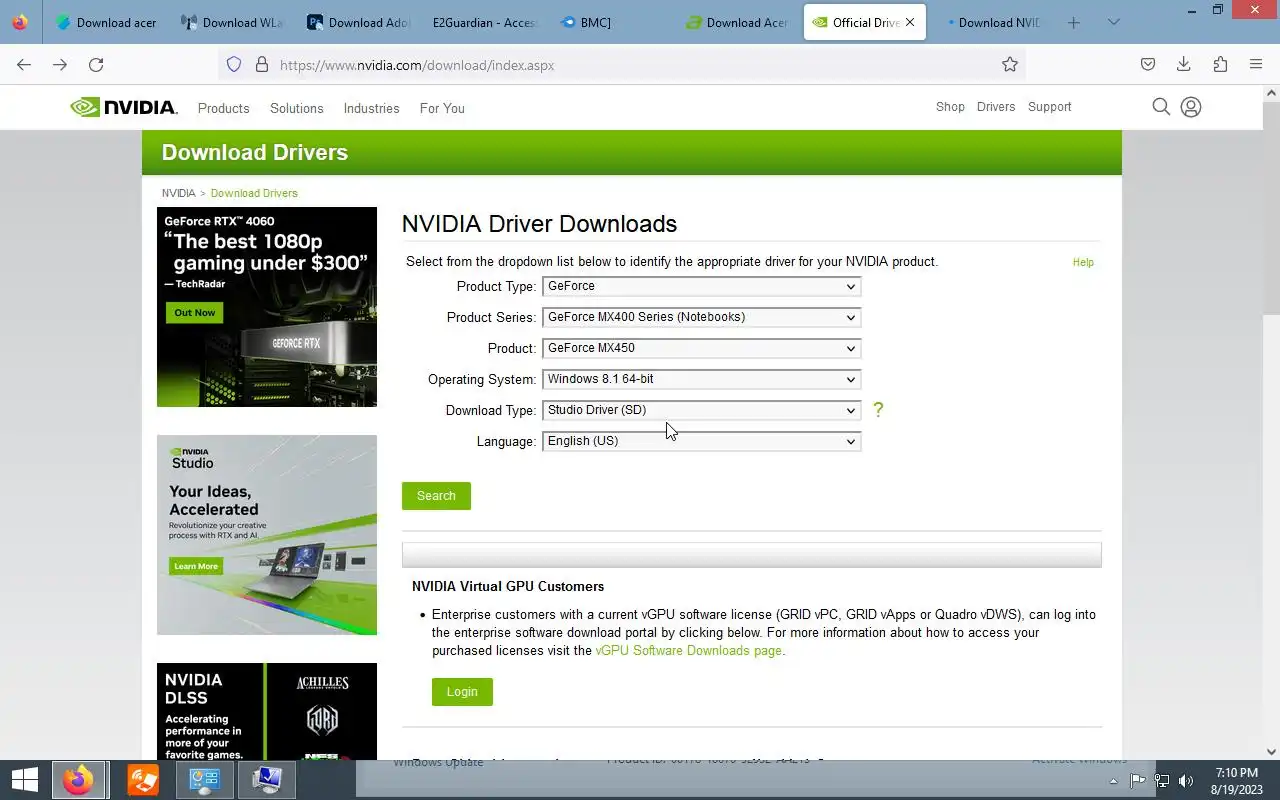
Task: Click Out Now on the RTX 4060 ad
Action: coord(195,313)
